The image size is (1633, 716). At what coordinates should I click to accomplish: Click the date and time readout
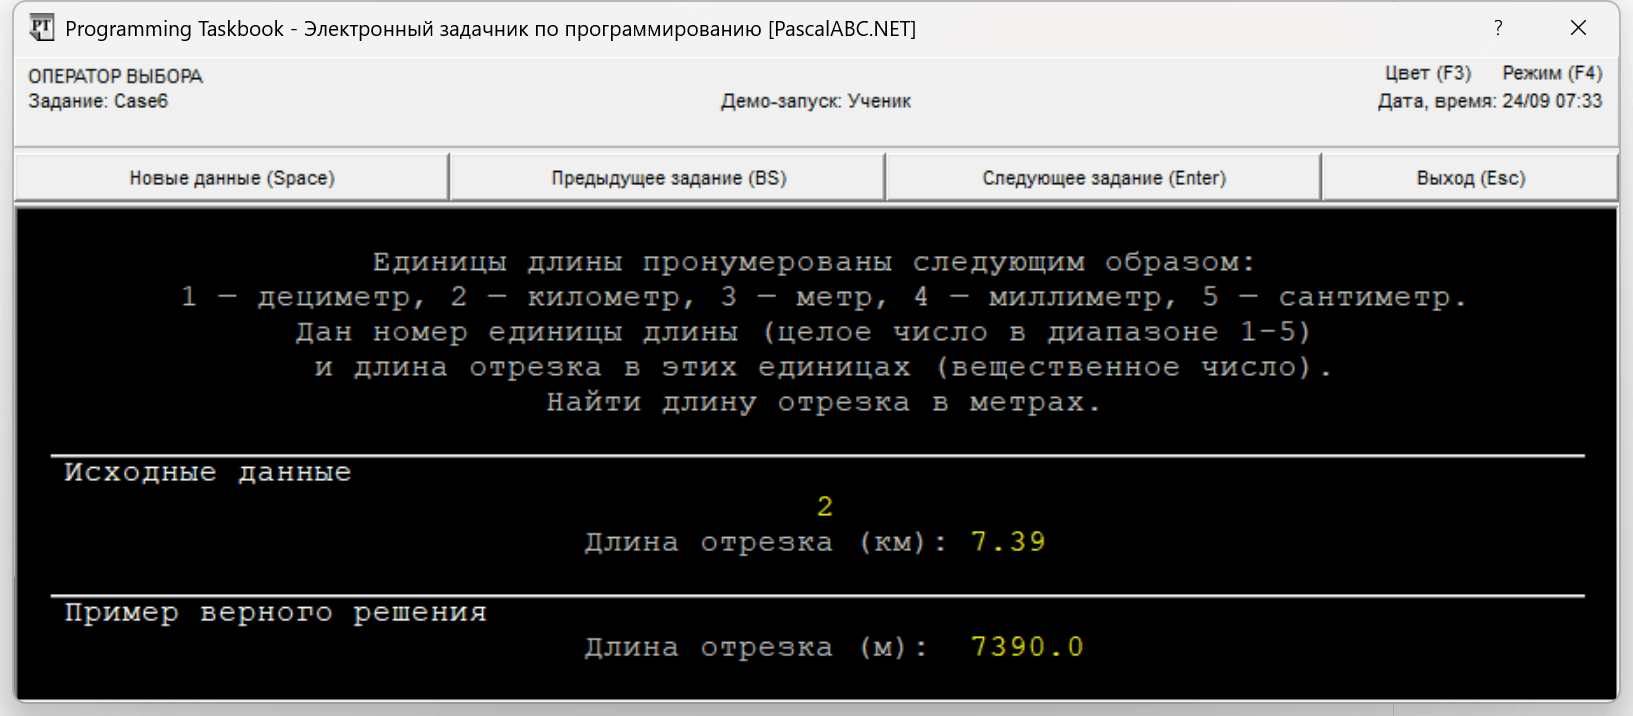[1489, 101]
